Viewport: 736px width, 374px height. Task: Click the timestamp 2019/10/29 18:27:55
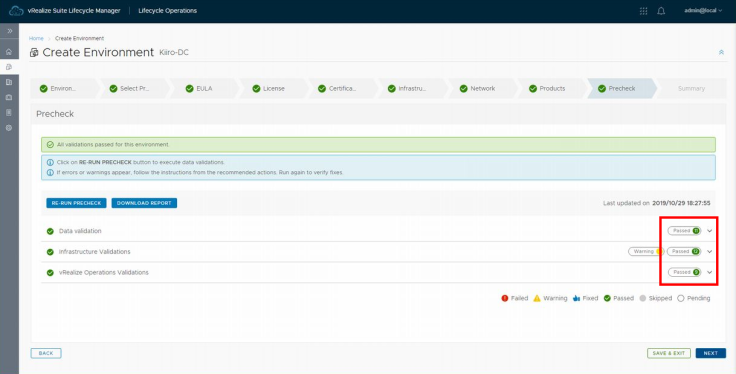[681, 203]
